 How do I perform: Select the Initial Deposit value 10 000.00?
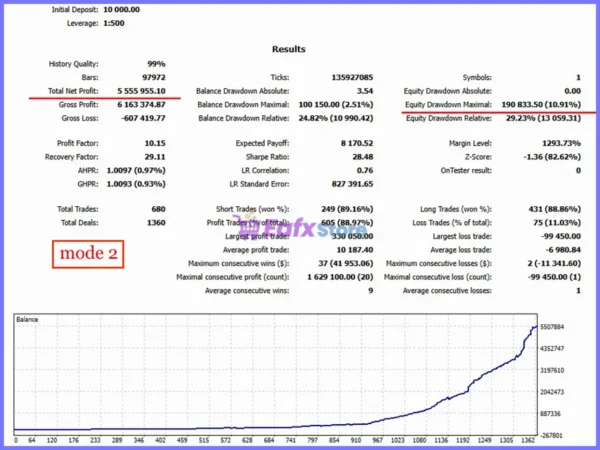pos(121,10)
